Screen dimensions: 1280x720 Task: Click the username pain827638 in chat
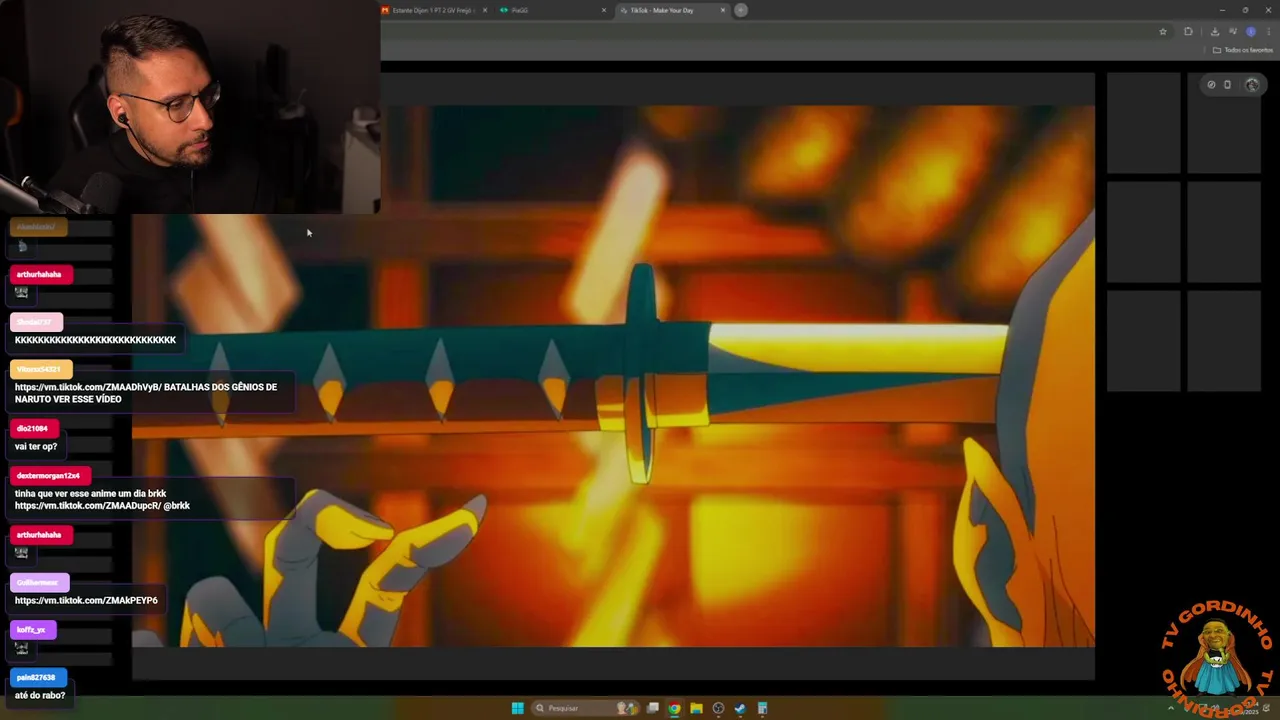point(36,678)
